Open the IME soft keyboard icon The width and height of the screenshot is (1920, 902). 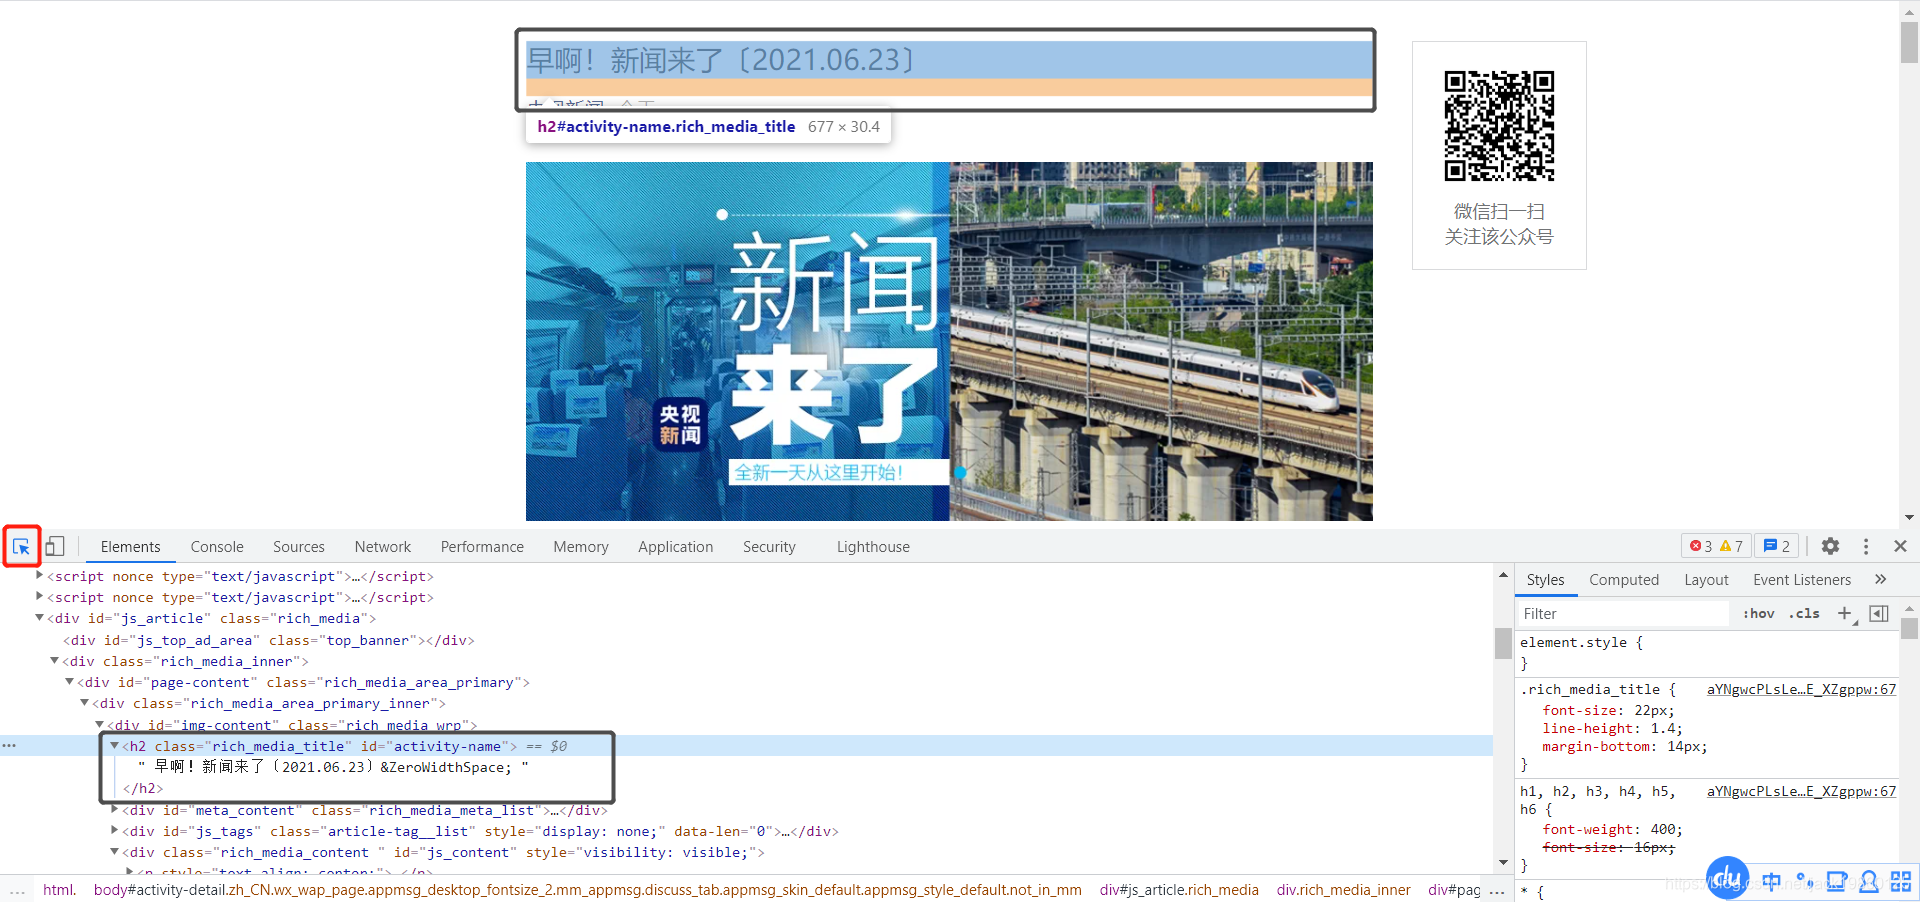coord(1836,881)
